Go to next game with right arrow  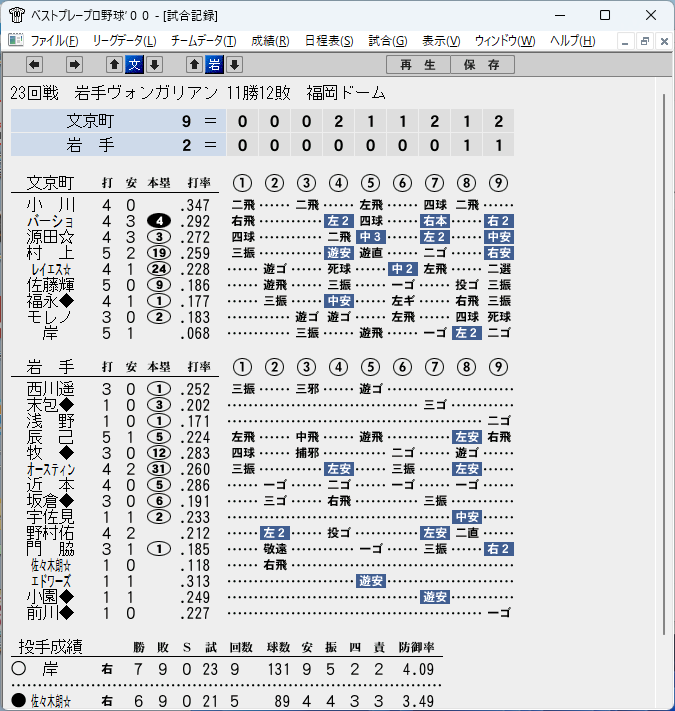[74, 64]
